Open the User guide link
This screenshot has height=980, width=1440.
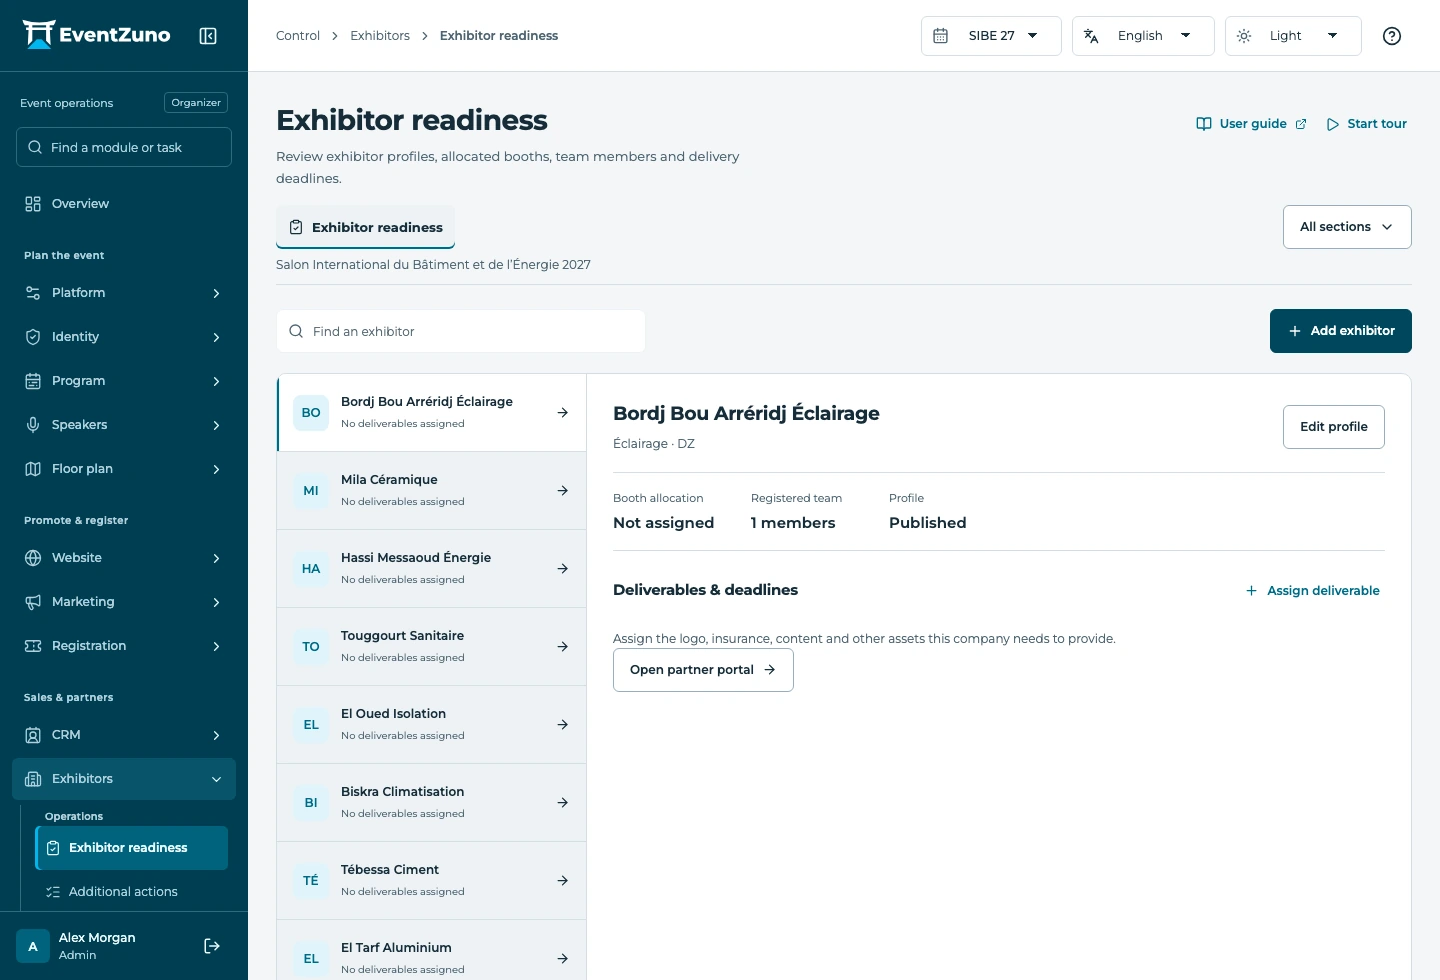point(1252,124)
